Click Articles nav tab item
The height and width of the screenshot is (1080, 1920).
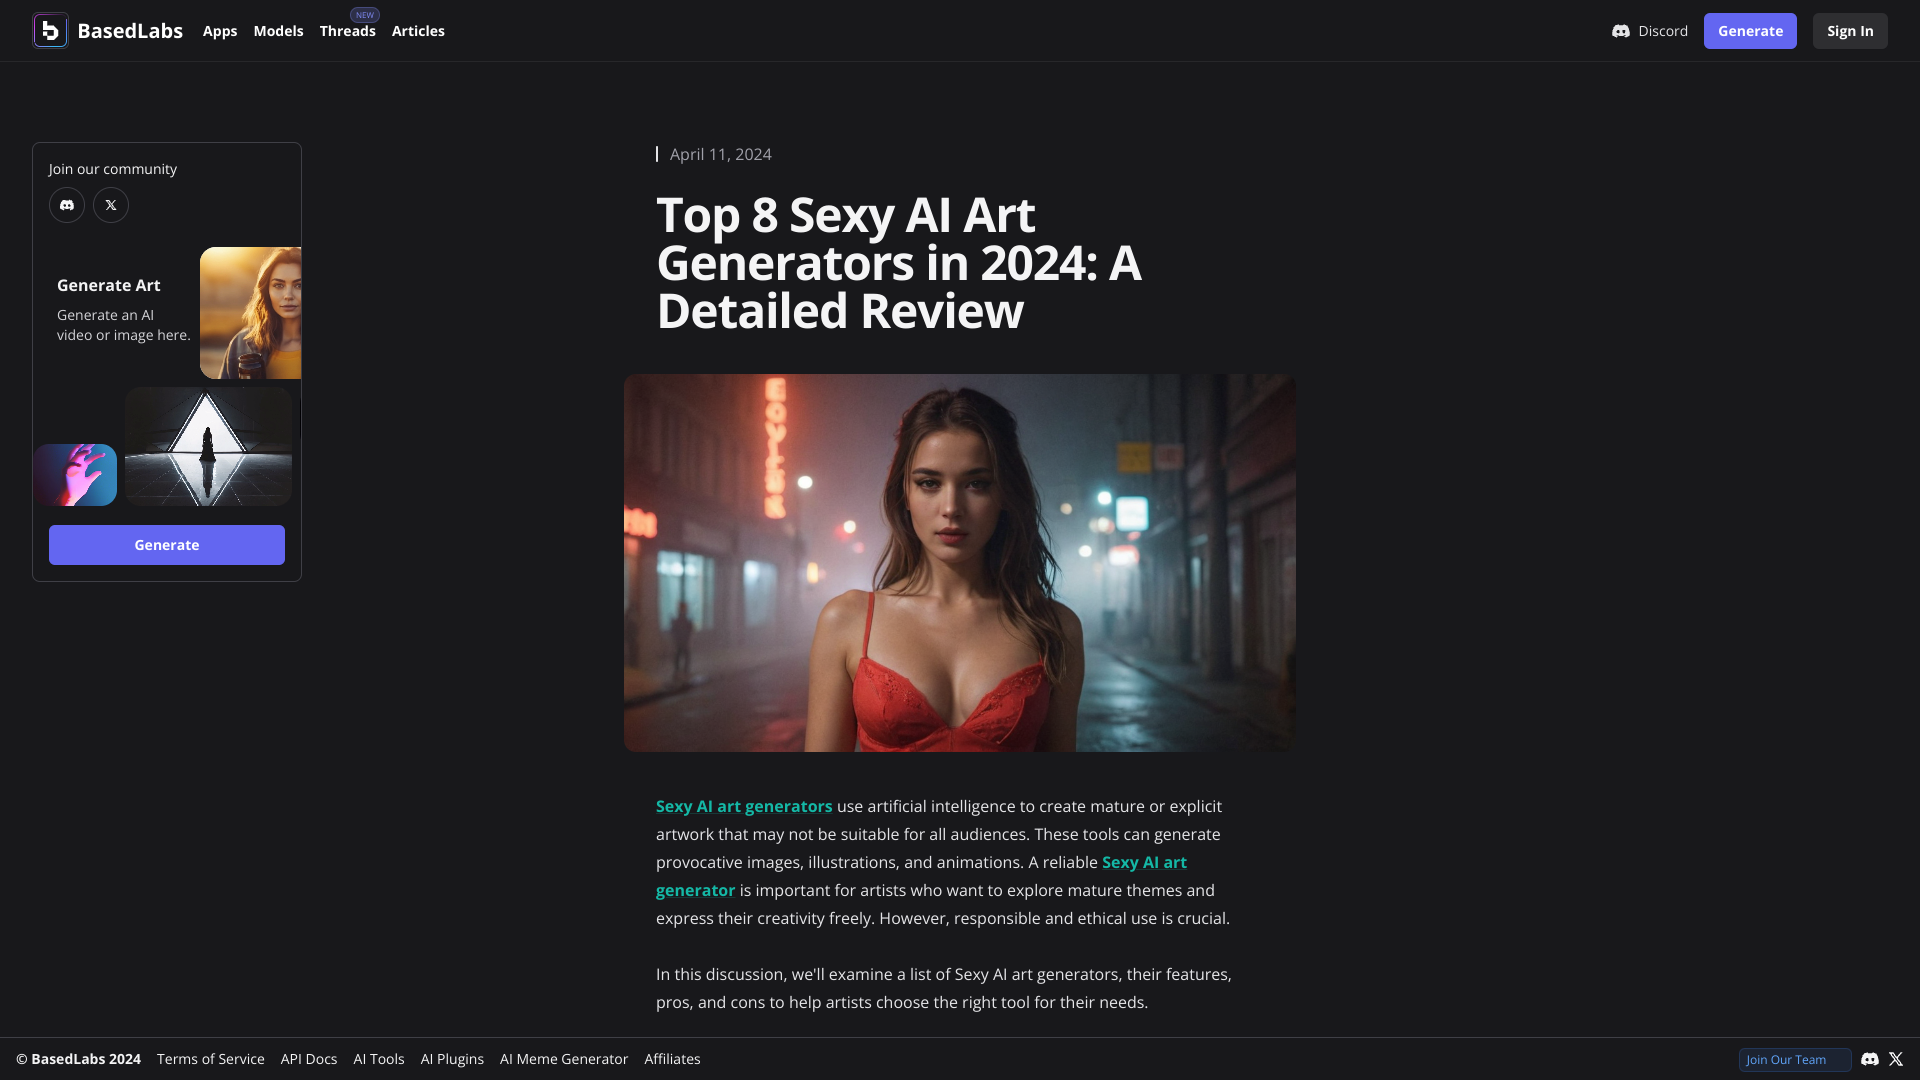pyautogui.click(x=418, y=30)
